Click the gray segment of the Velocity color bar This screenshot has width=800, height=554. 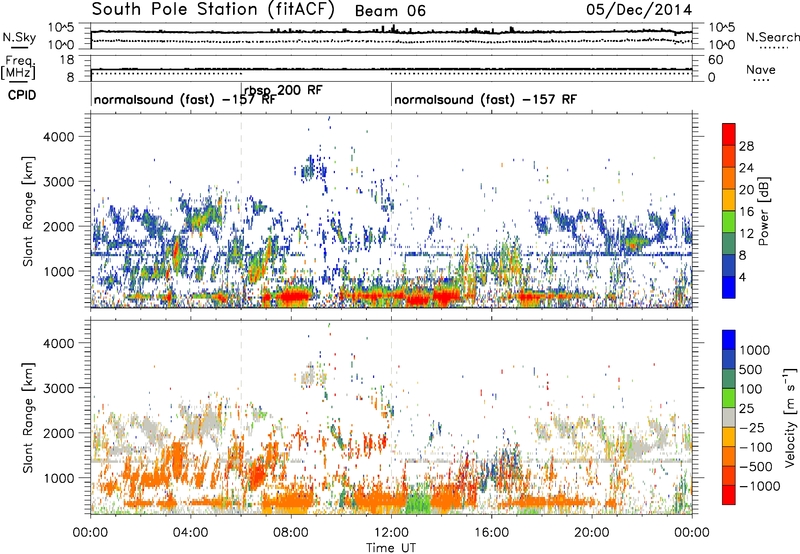pos(729,418)
